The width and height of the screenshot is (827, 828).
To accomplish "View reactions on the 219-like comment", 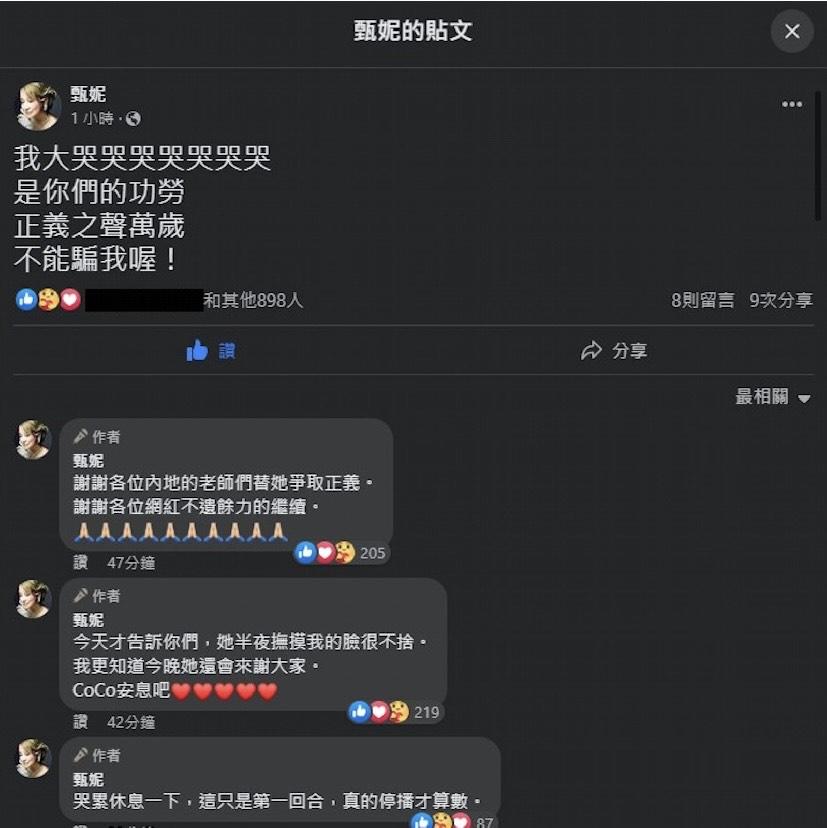I will (395, 712).
